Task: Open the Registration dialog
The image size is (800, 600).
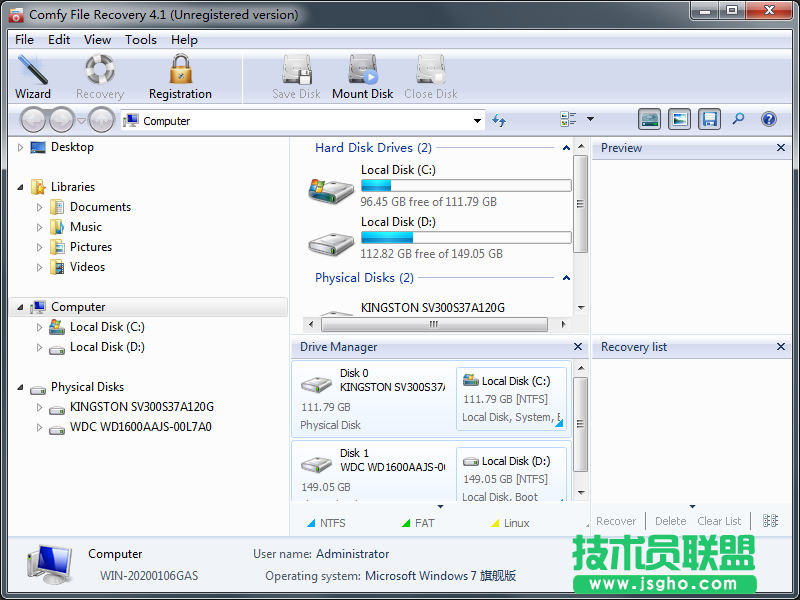Action: tap(179, 76)
